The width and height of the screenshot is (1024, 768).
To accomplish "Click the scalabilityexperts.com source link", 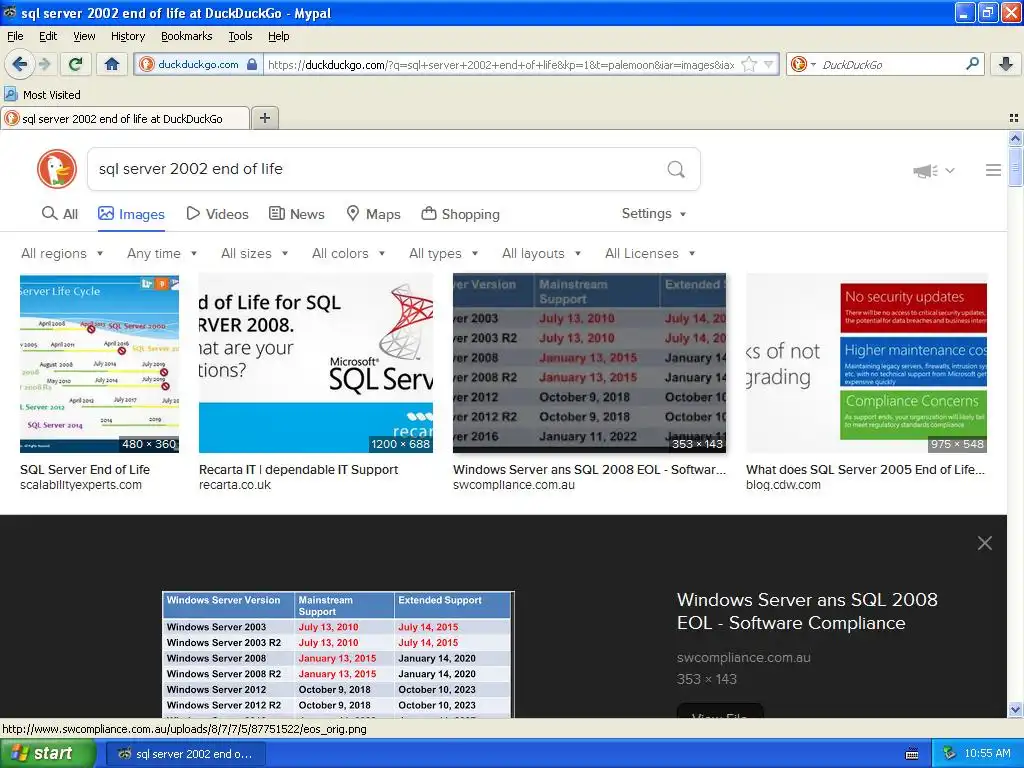I will (x=81, y=485).
